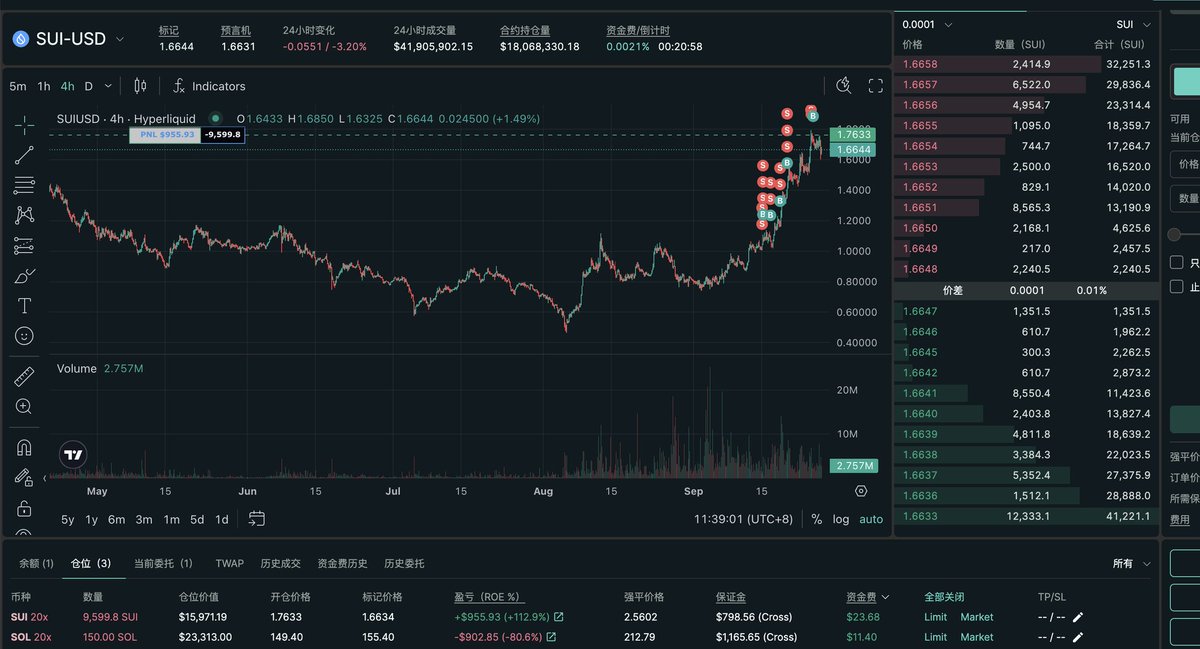Screen dimensions: 1200x649
Task: Select the D timeframe
Action: tap(88, 86)
